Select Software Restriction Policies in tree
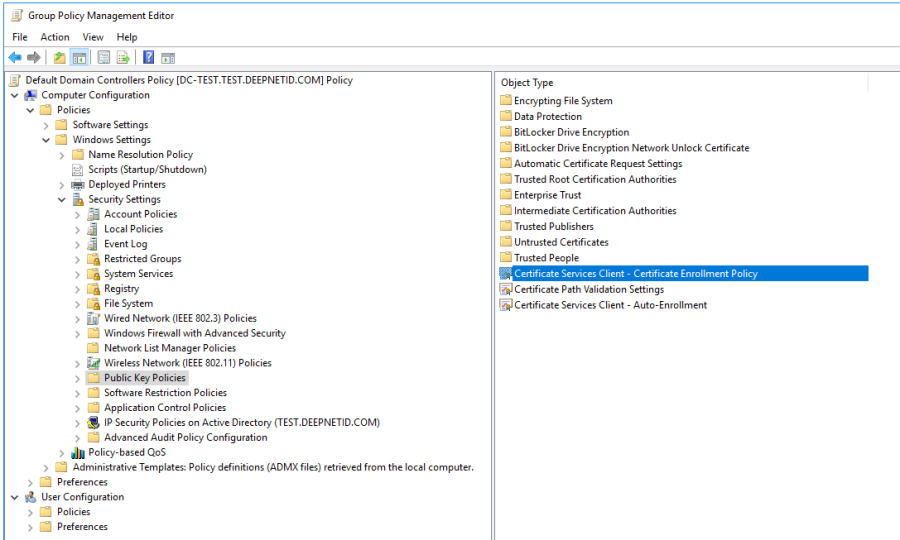 tap(165, 393)
